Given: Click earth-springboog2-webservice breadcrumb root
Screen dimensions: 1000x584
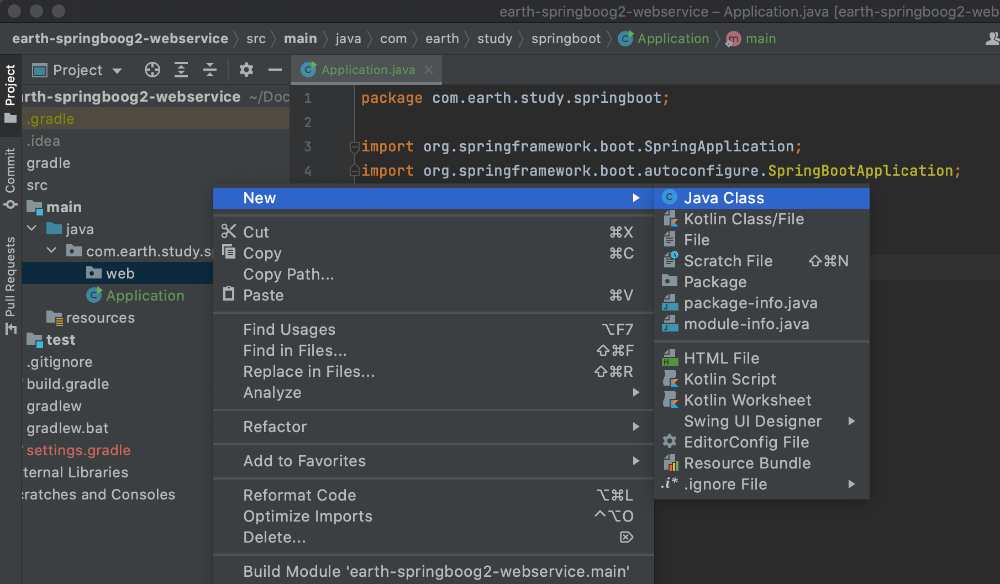Looking at the screenshot, I should click(120, 39).
